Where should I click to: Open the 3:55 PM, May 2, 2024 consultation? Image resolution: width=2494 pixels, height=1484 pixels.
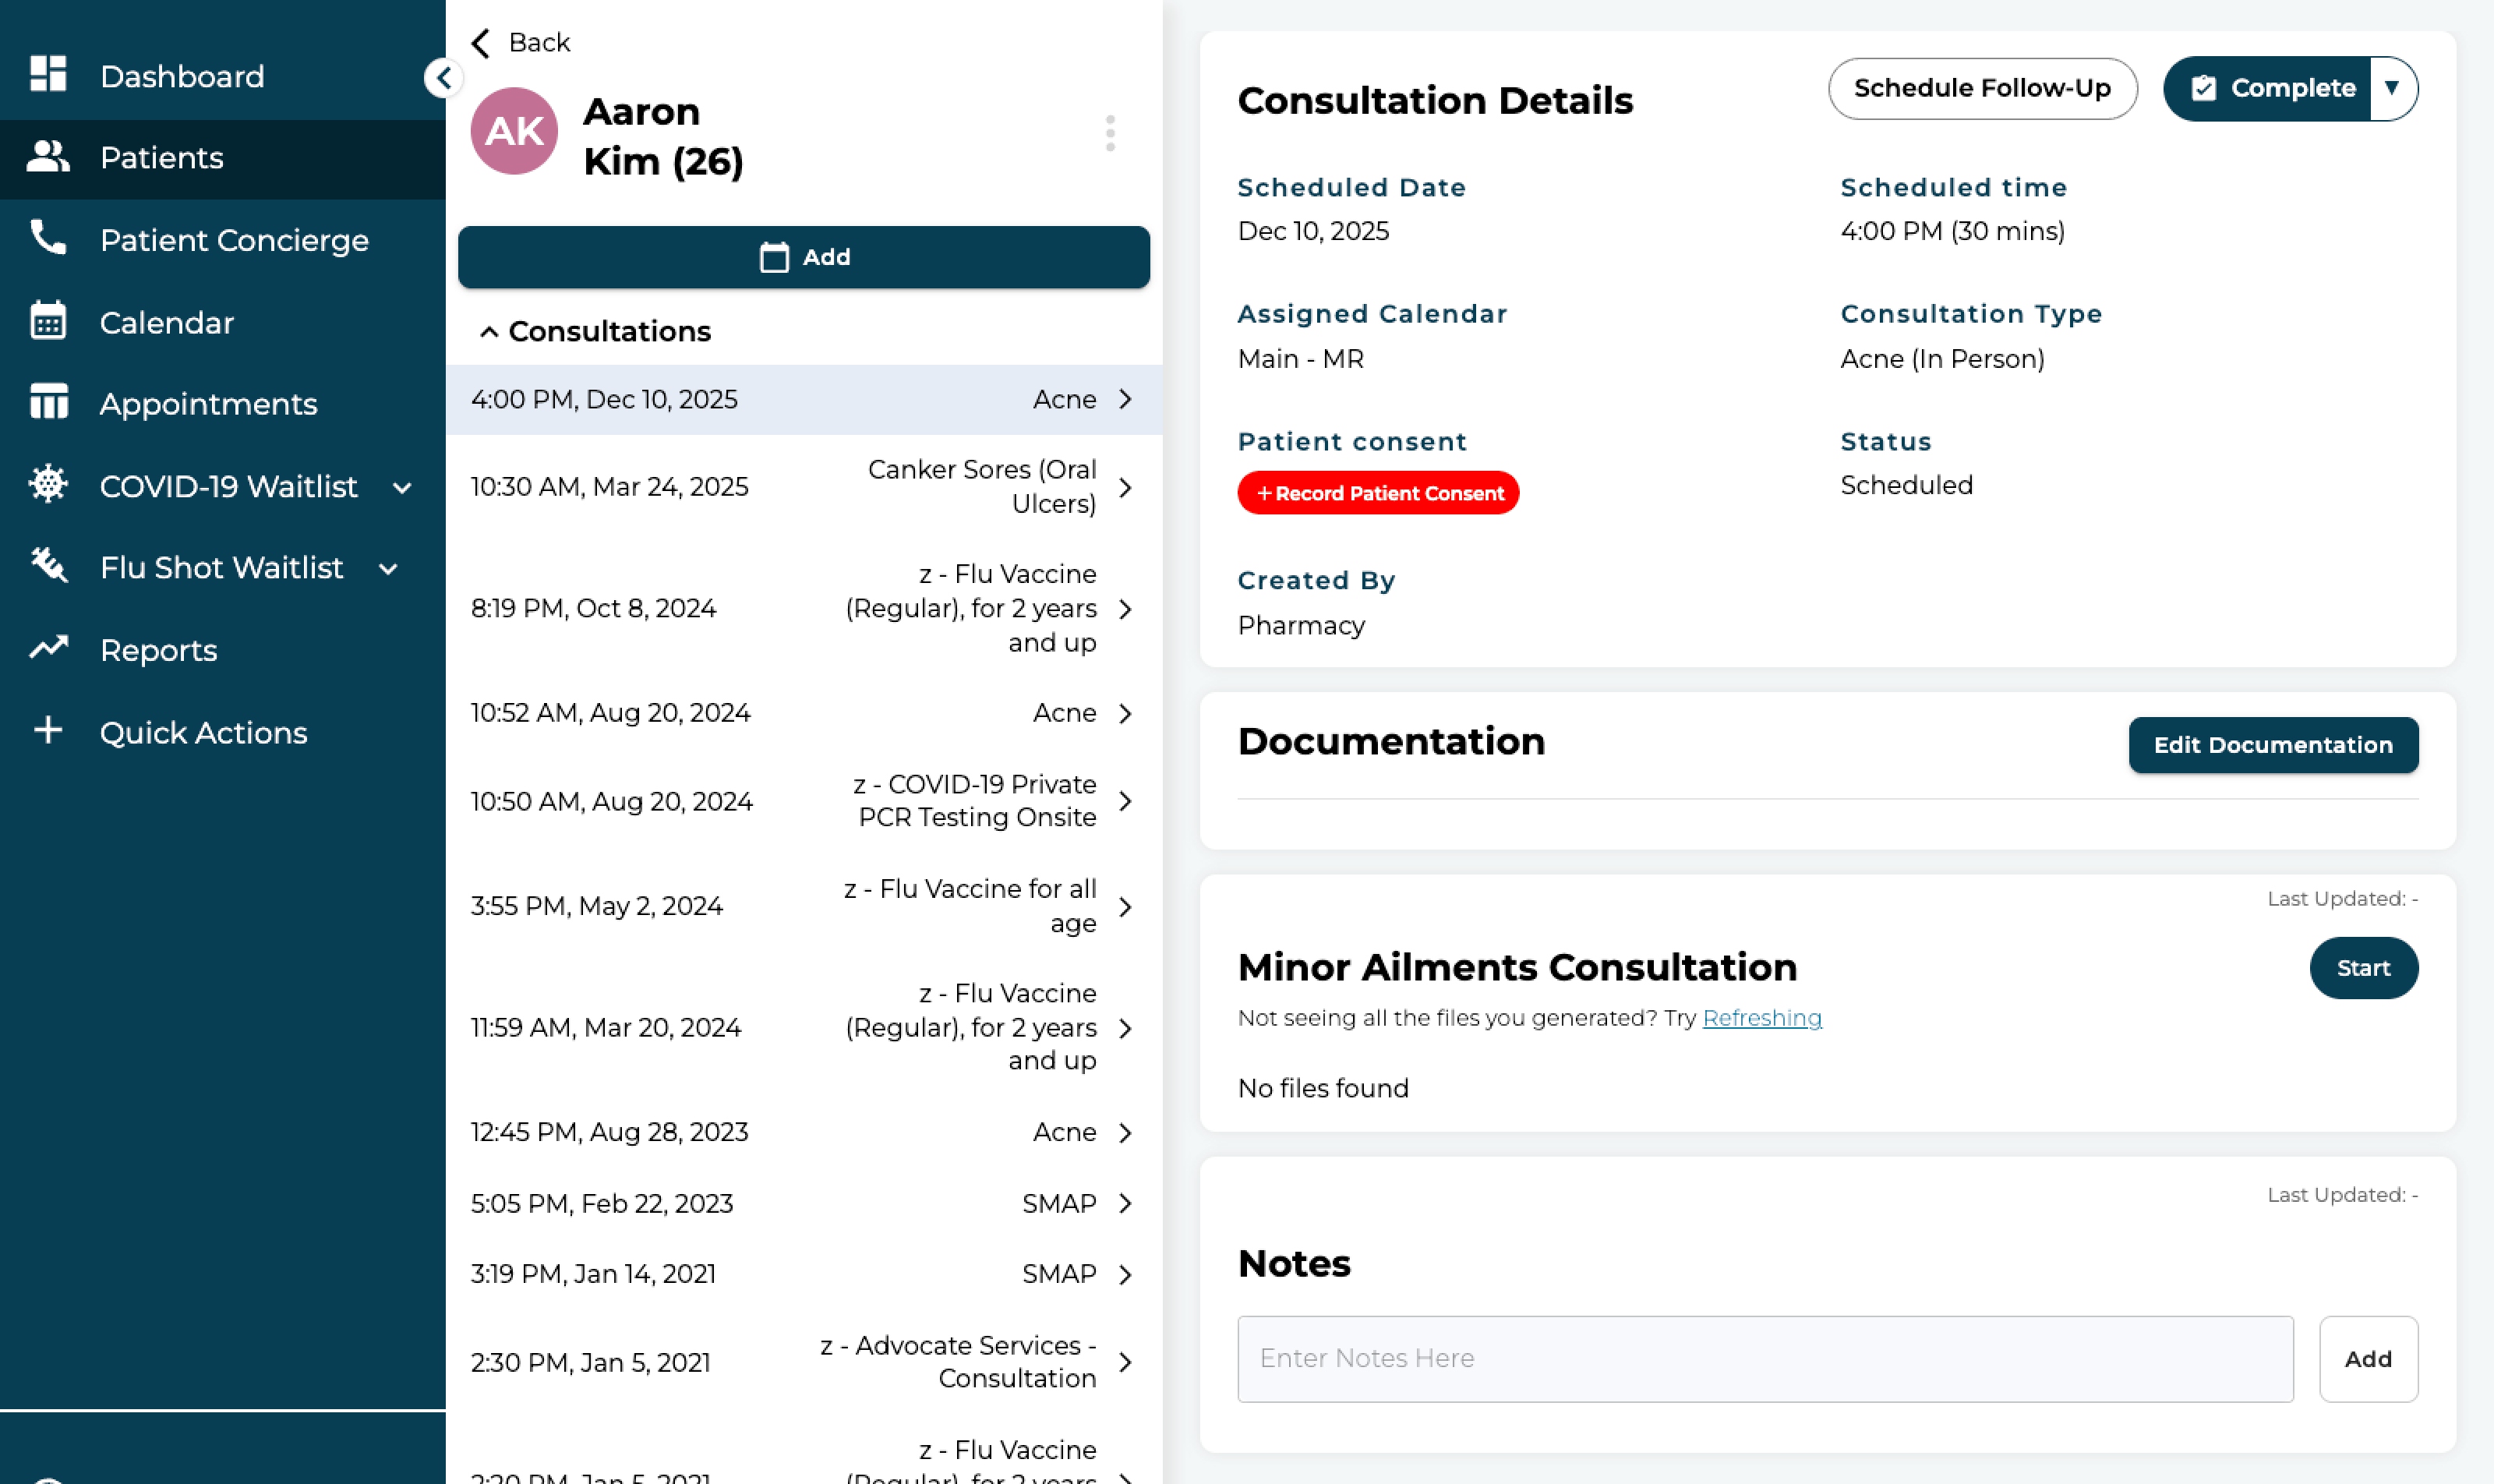(804, 906)
